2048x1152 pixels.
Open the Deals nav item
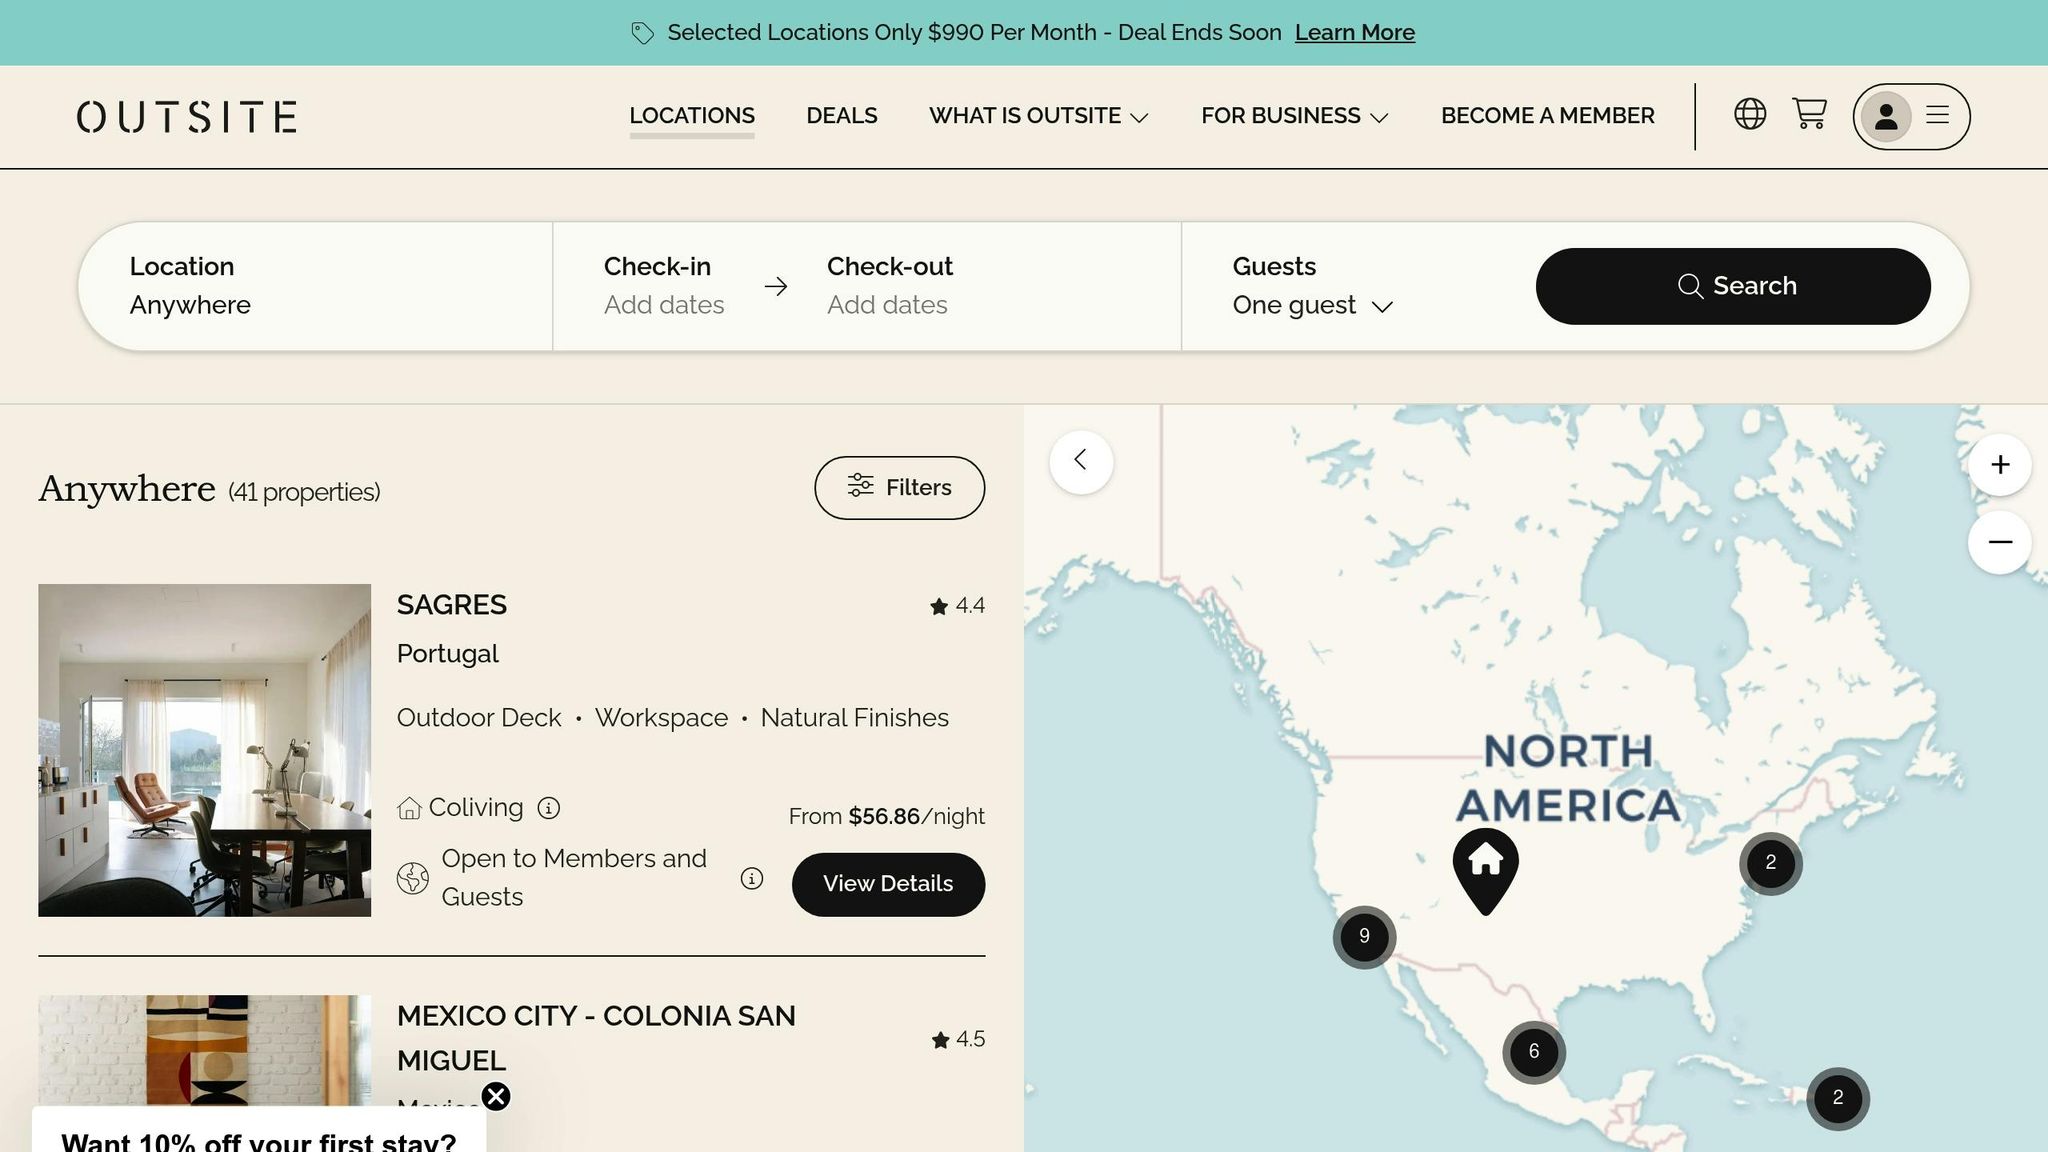point(842,116)
